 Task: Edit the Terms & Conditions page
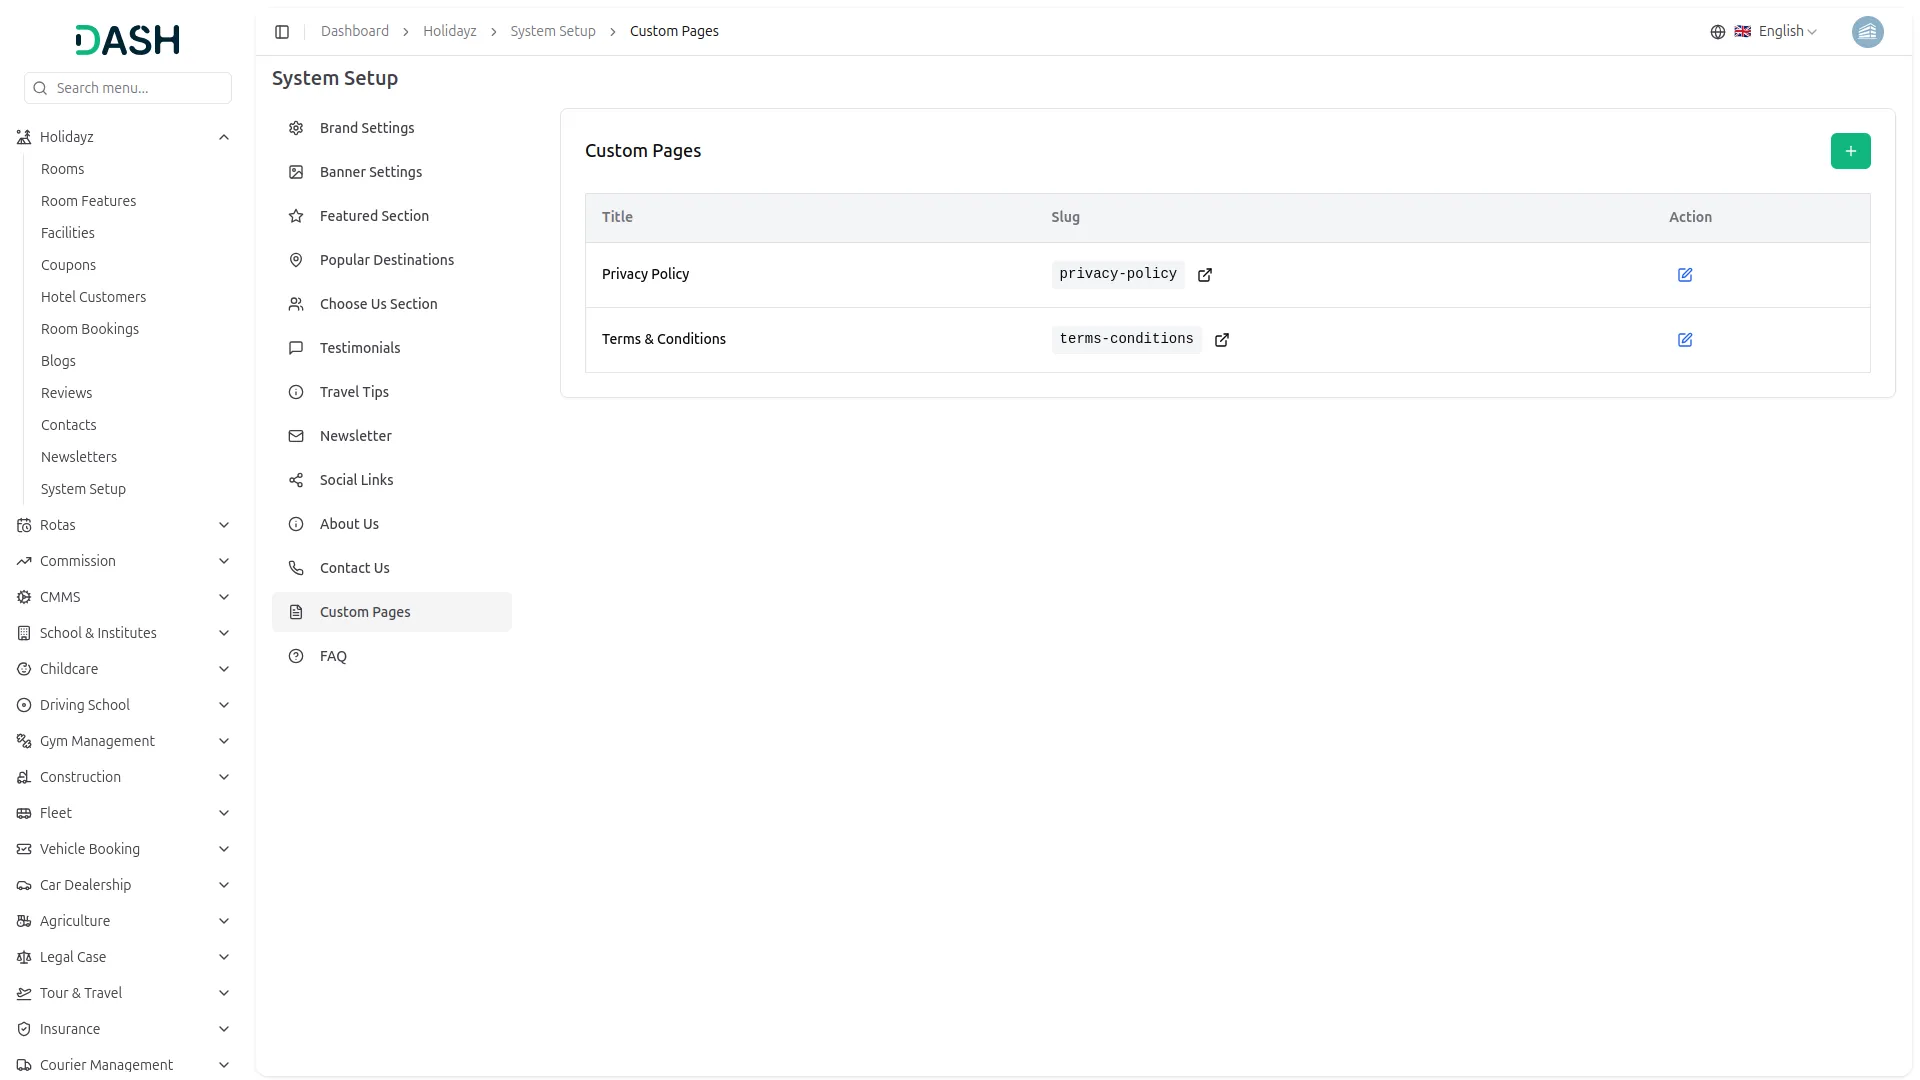pos(1684,340)
